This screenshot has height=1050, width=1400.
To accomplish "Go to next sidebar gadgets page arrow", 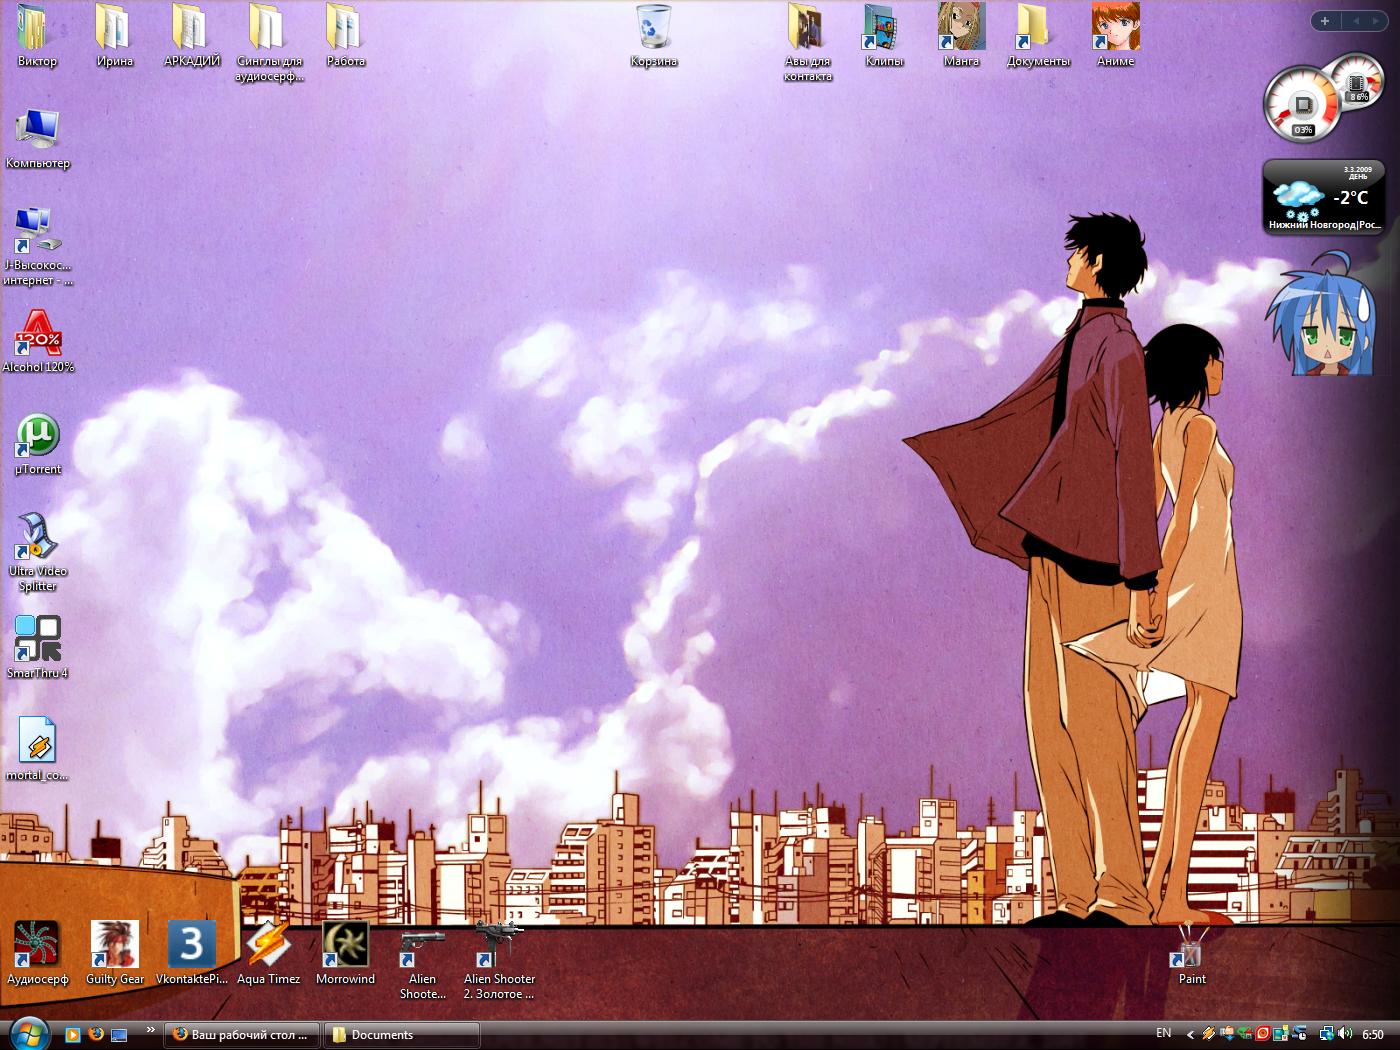I will point(1376,20).
